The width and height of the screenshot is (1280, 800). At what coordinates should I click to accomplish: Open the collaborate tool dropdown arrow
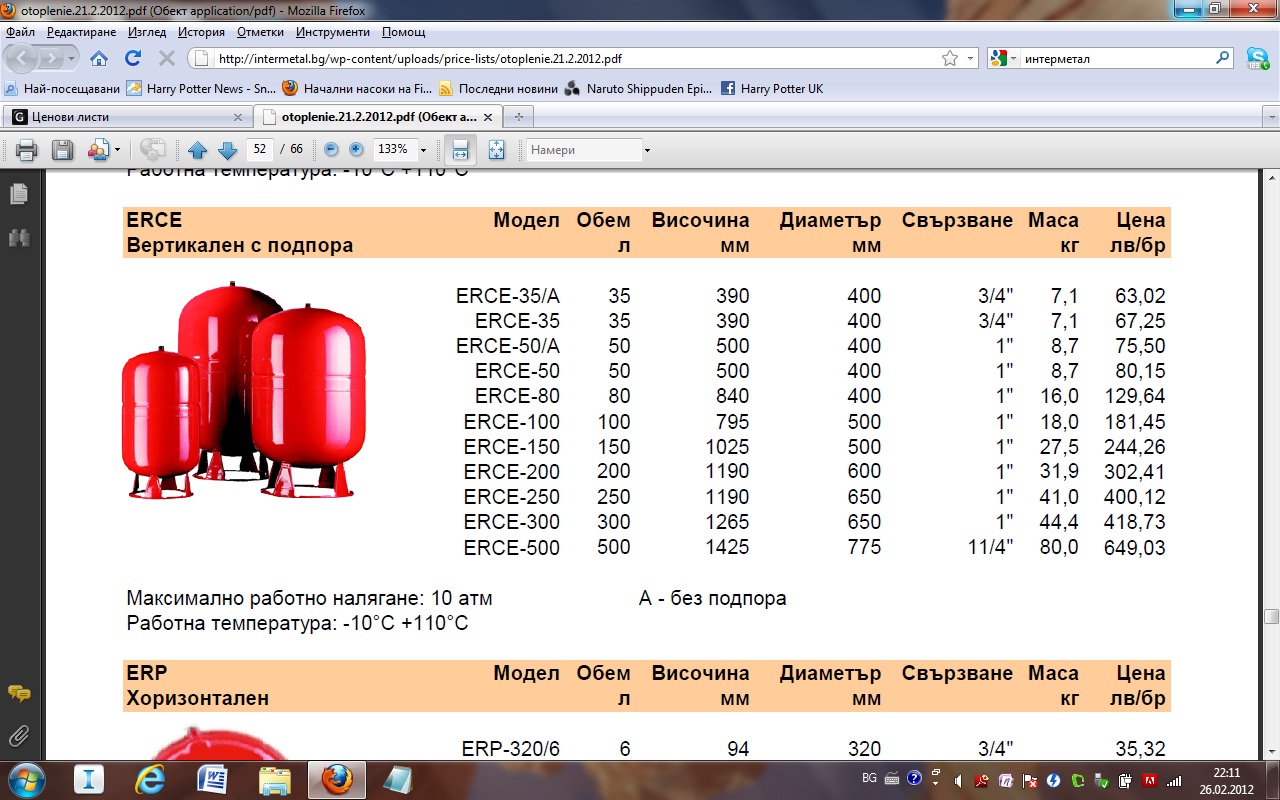click(117, 150)
